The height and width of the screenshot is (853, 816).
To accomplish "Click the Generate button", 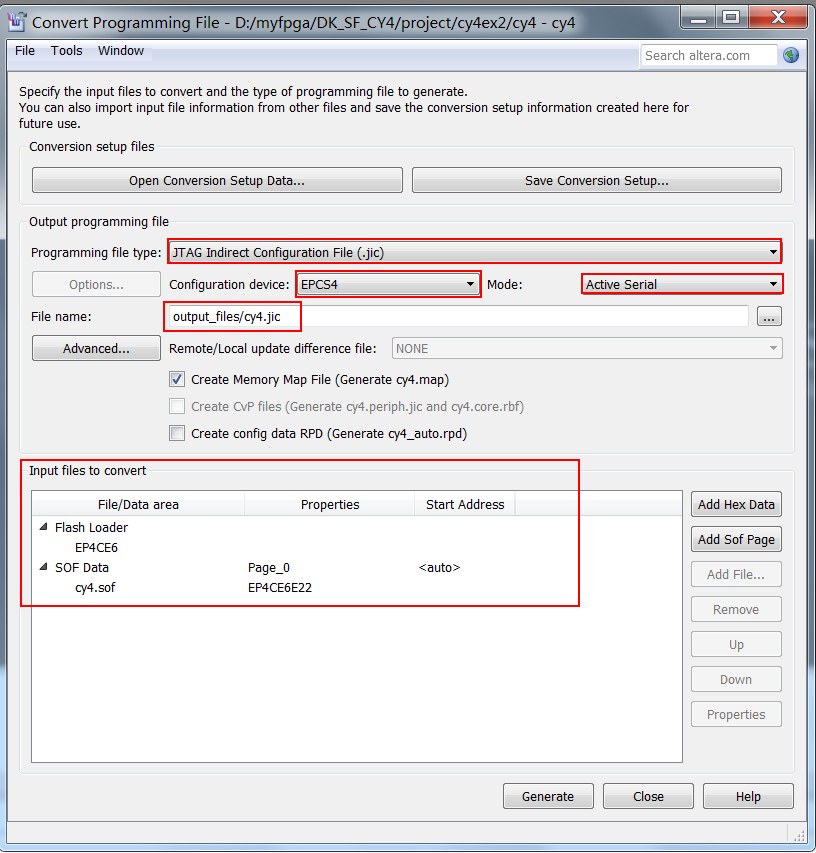I will click(x=548, y=796).
